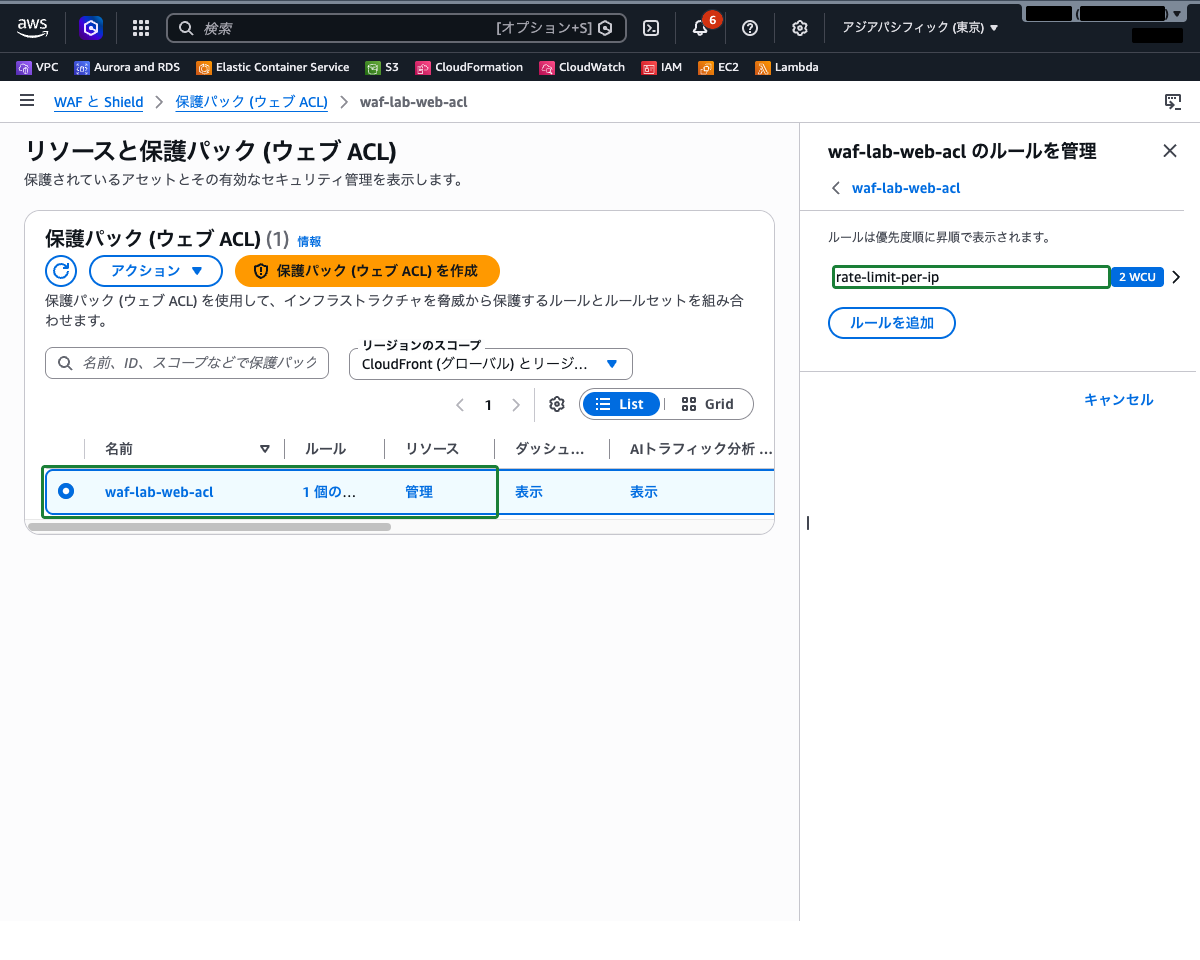The image size is (1200, 960).
Task: Open the EC2 bookmark shortcut
Action: click(x=719, y=67)
